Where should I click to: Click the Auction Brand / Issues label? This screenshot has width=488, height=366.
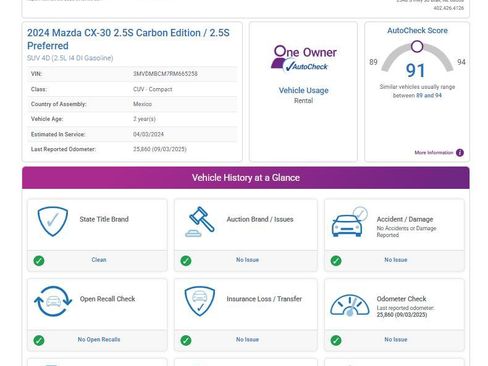point(260,219)
